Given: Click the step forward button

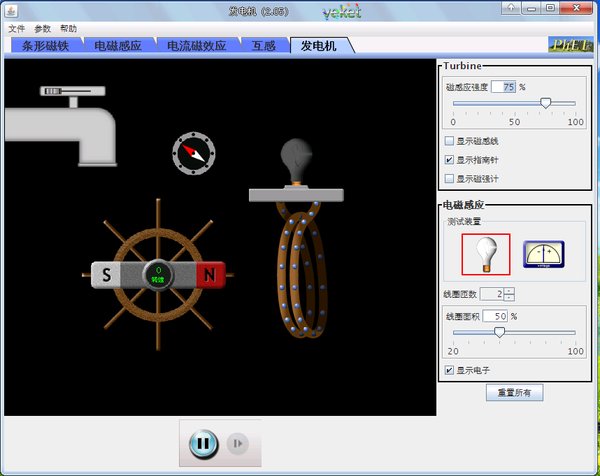Looking at the screenshot, I should point(237,443).
